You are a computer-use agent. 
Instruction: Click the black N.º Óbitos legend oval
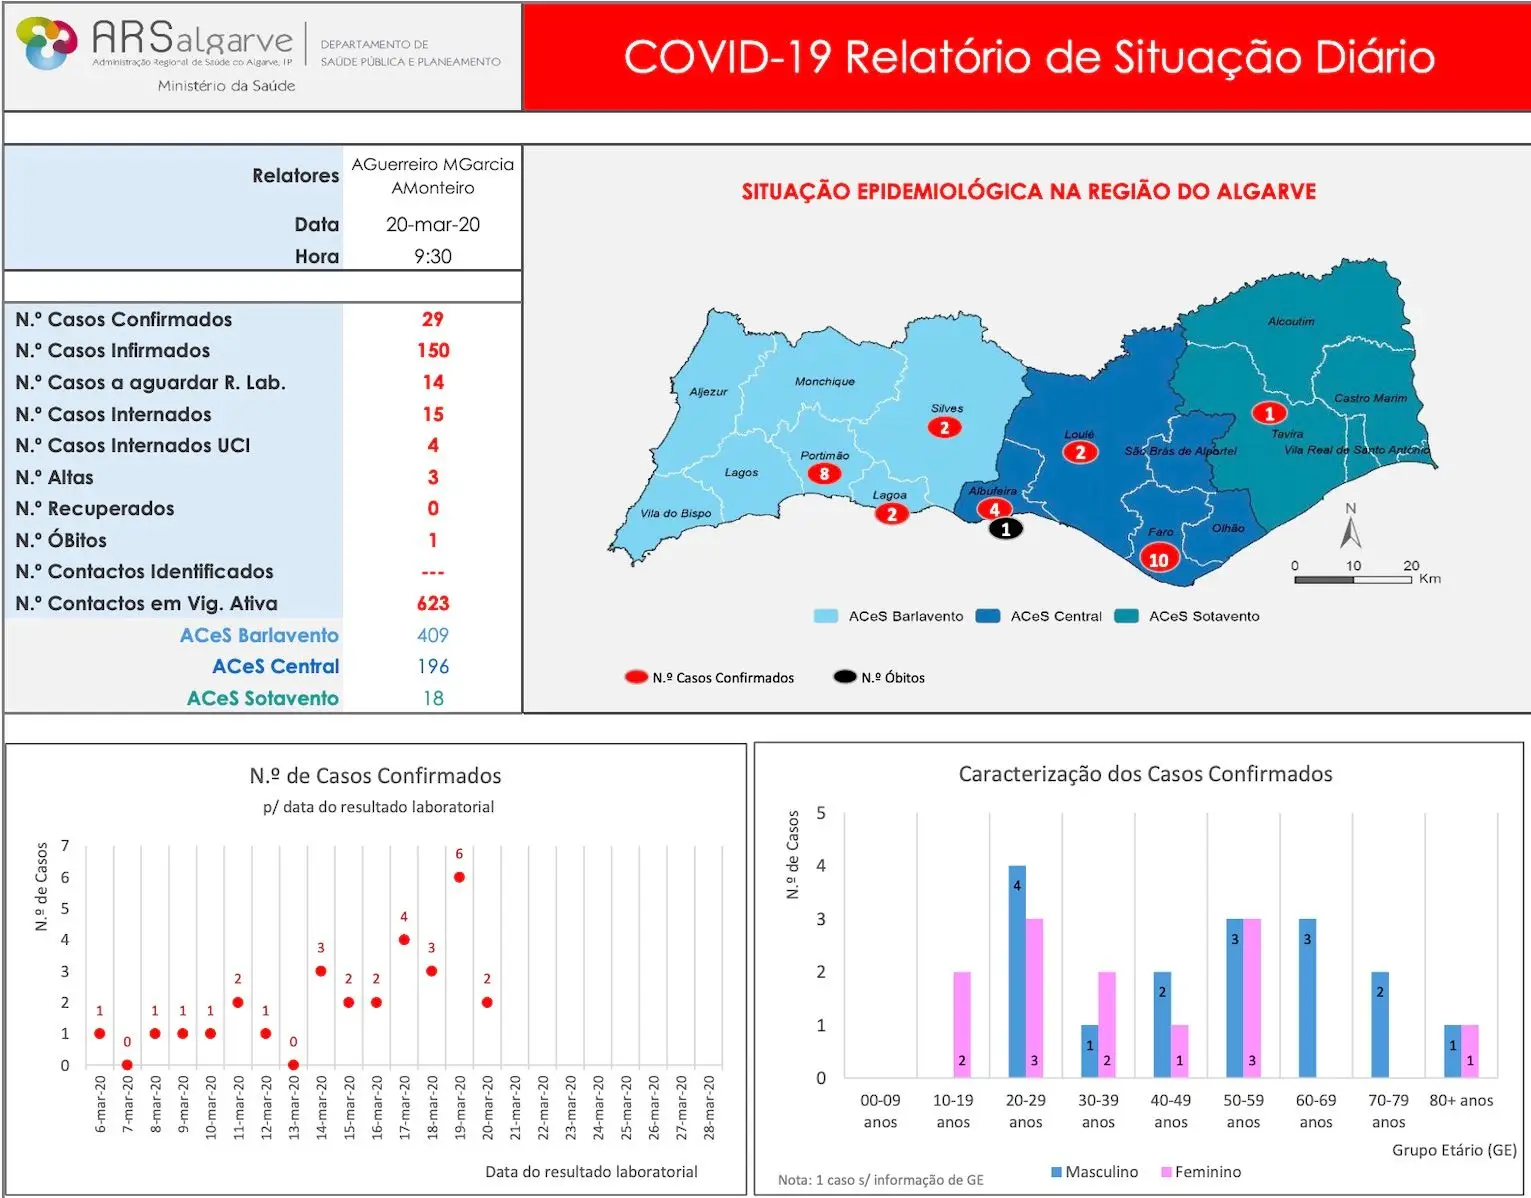click(845, 677)
